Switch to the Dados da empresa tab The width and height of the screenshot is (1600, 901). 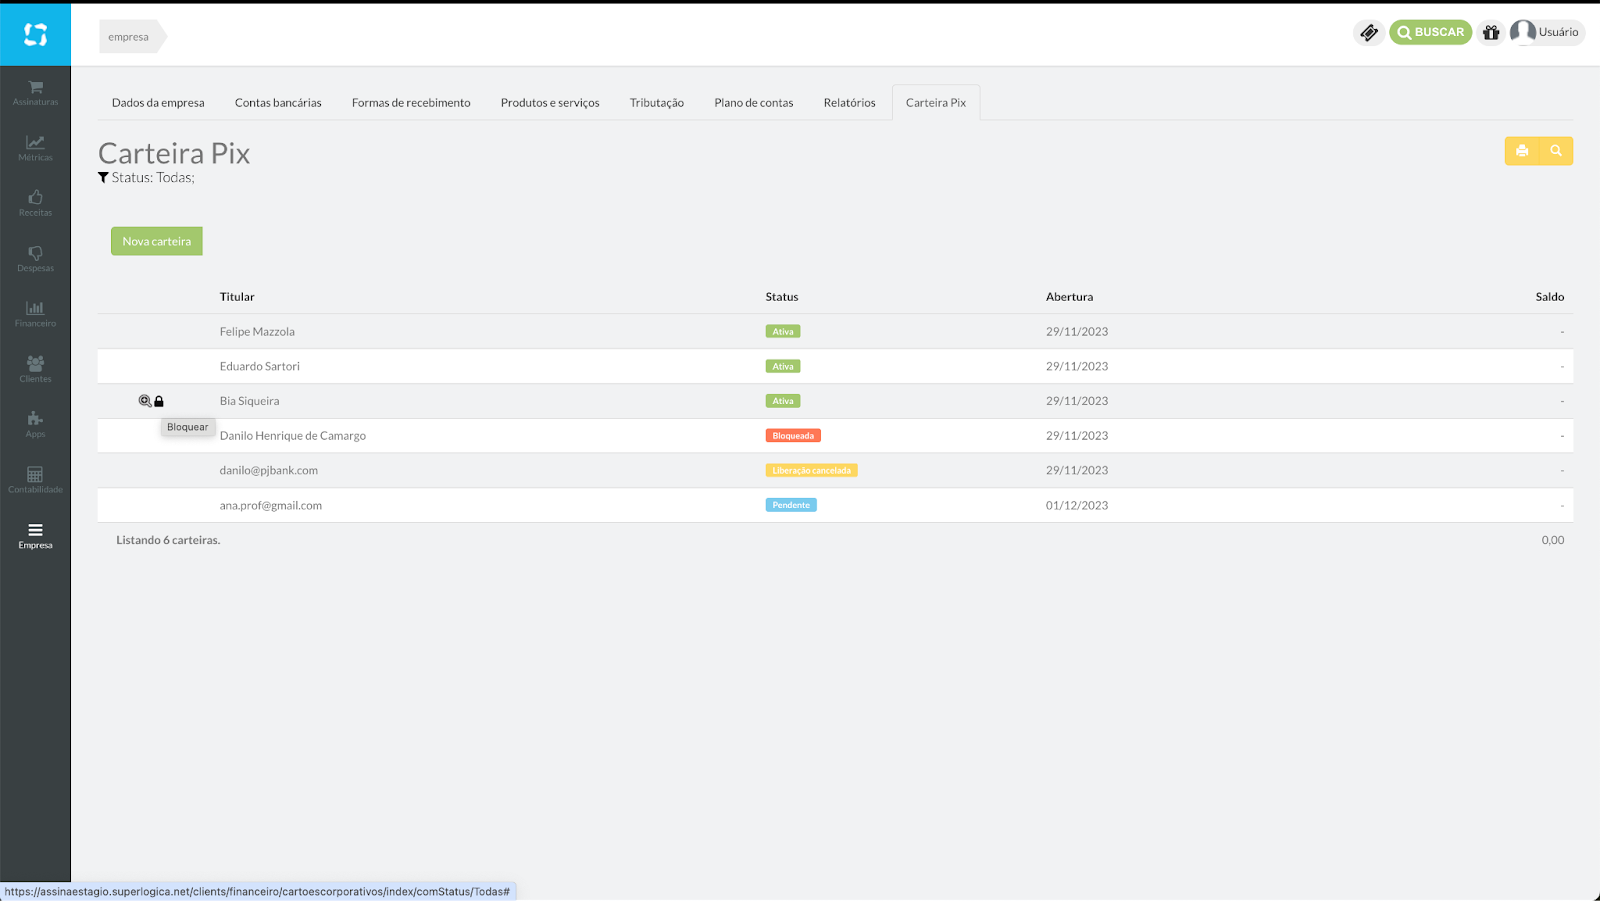coord(158,103)
